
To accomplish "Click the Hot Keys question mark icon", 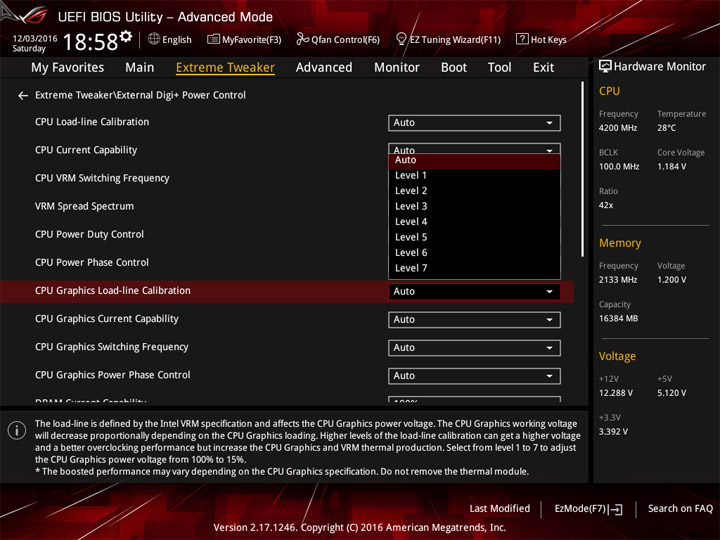I will tap(522, 39).
